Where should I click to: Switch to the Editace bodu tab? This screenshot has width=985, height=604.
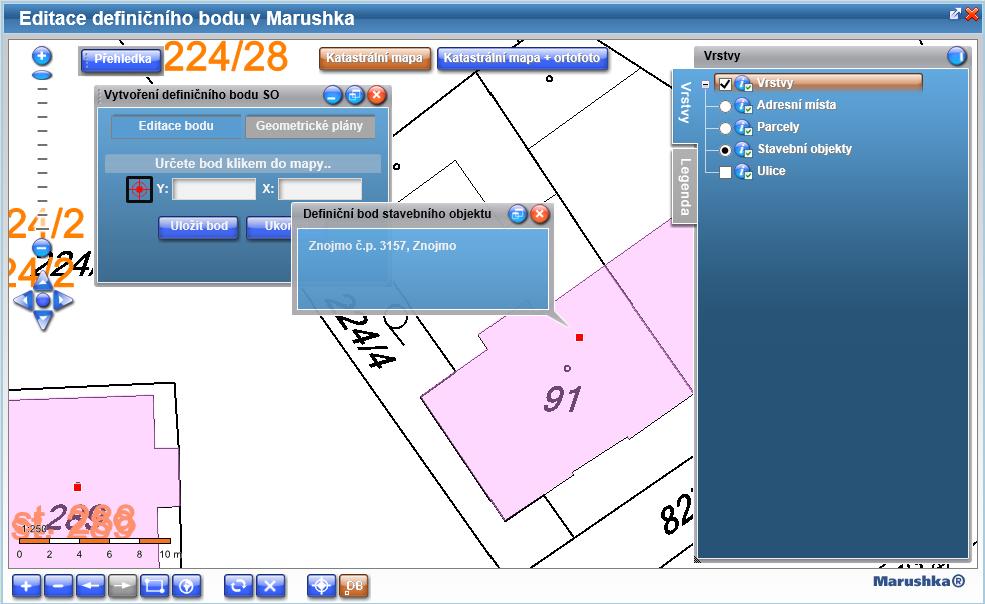click(176, 126)
